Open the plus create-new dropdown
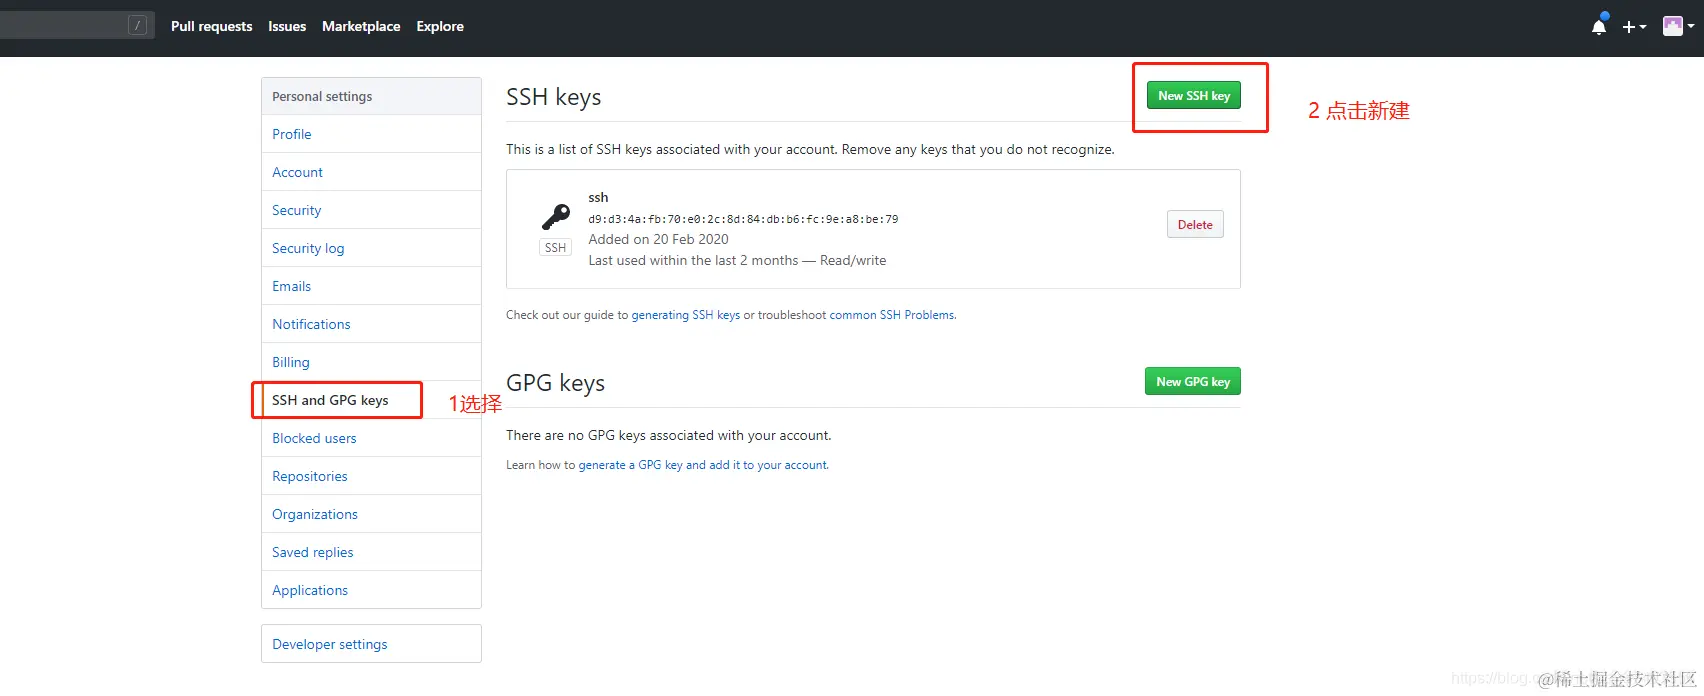The image size is (1704, 696). [1634, 27]
